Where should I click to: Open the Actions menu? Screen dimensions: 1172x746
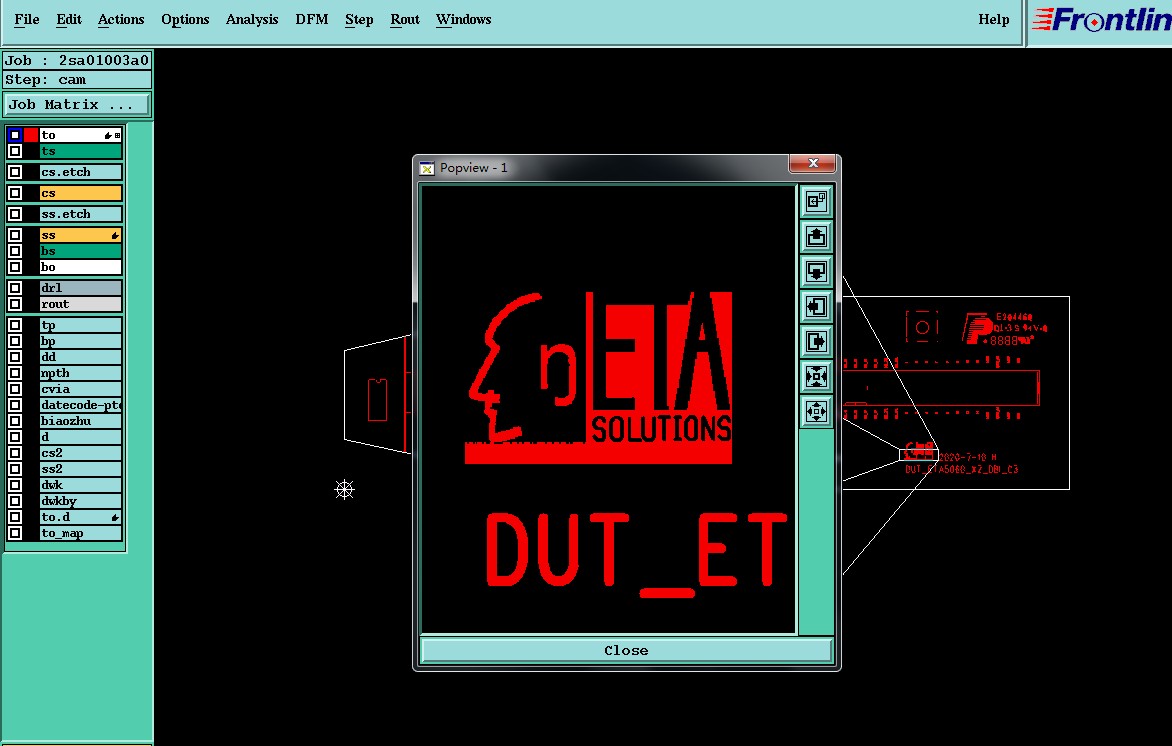click(121, 19)
